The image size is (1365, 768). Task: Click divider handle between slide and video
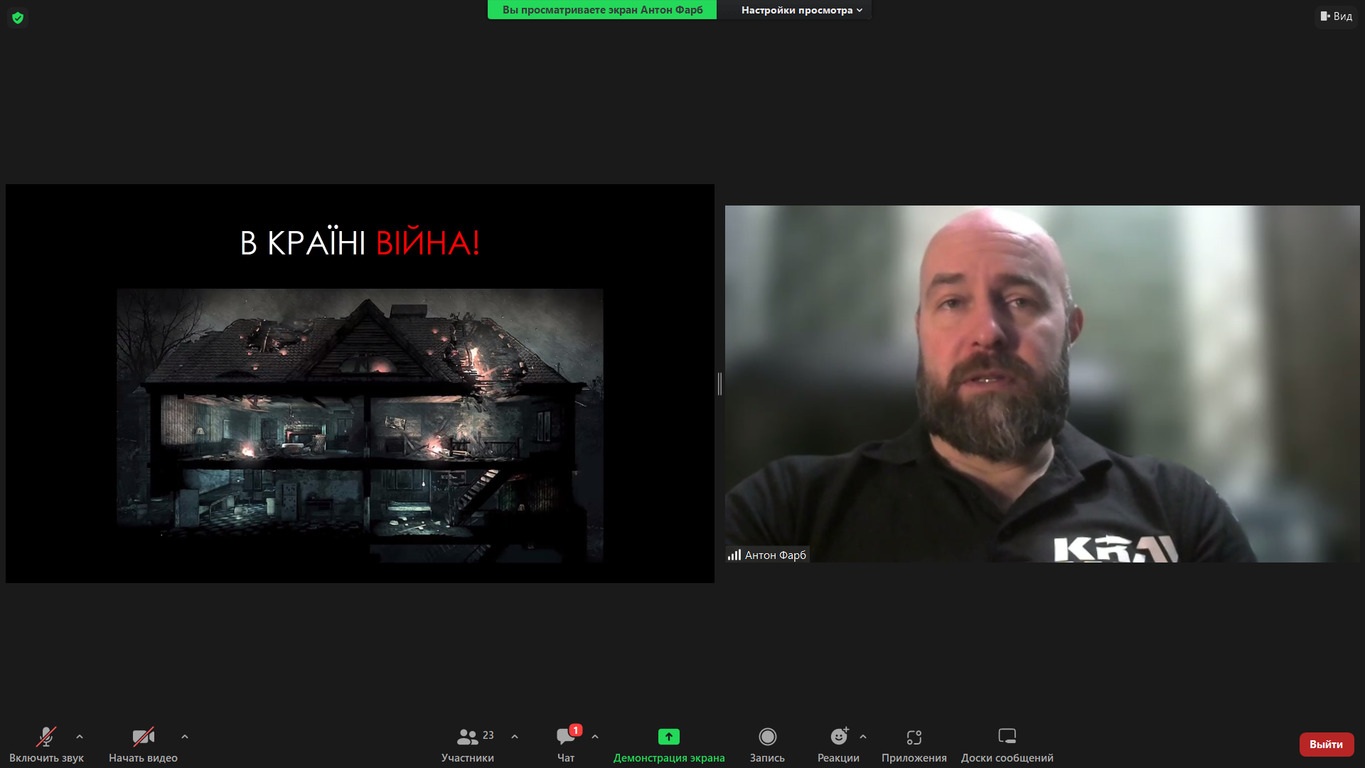(x=719, y=383)
